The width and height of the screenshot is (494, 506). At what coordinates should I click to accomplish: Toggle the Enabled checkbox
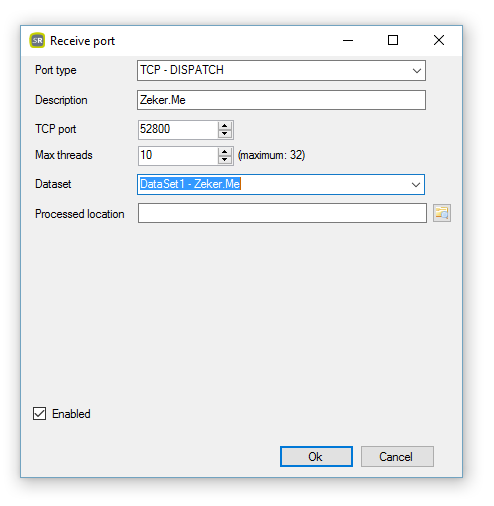point(39,414)
